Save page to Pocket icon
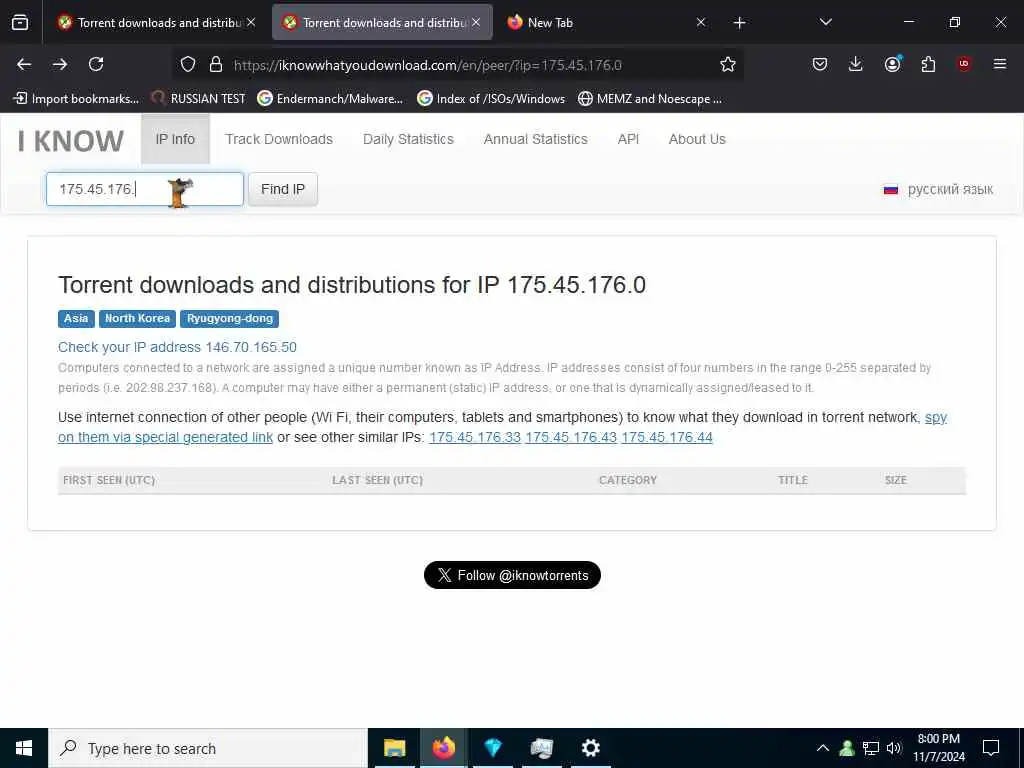The width and height of the screenshot is (1024, 768). click(x=820, y=64)
